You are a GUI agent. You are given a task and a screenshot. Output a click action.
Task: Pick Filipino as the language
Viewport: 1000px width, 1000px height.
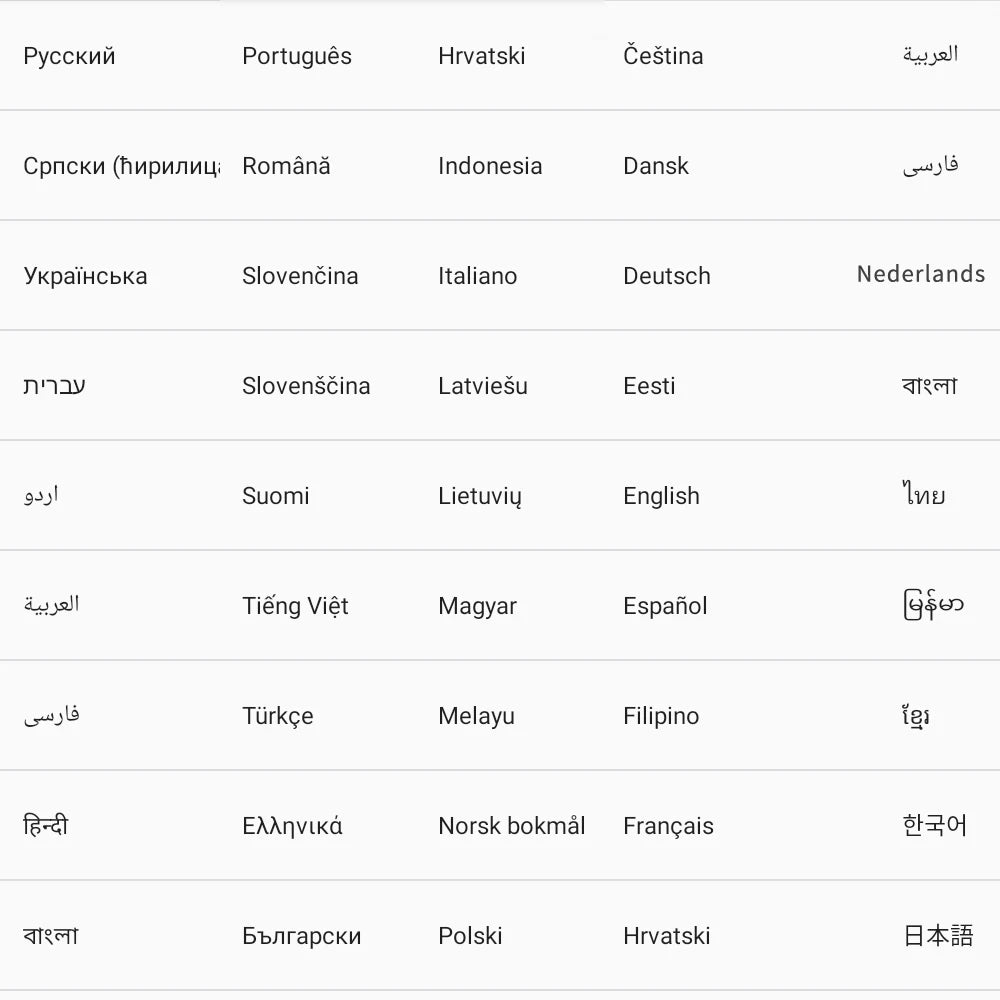[x=661, y=716]
